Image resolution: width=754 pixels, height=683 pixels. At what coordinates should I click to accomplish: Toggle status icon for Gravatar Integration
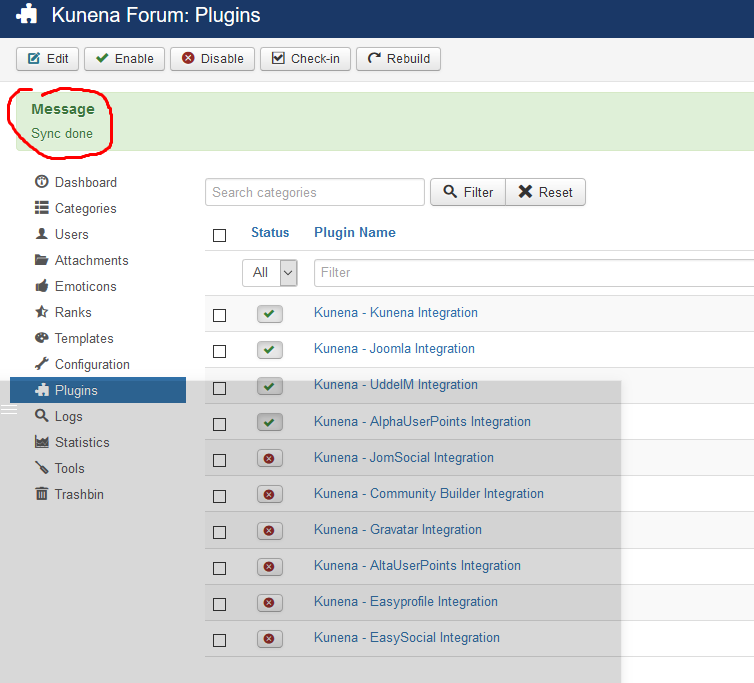tap(269, 530)
